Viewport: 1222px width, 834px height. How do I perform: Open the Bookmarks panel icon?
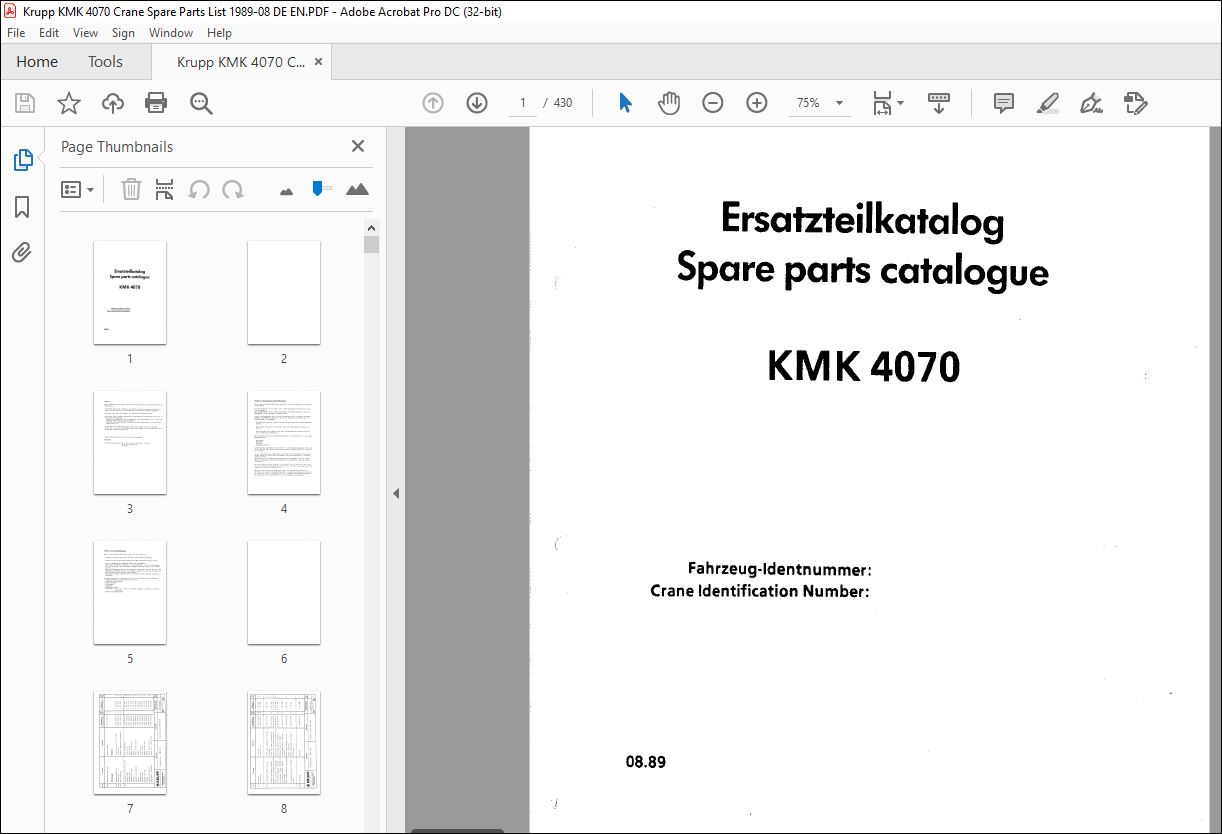[22, 207]
